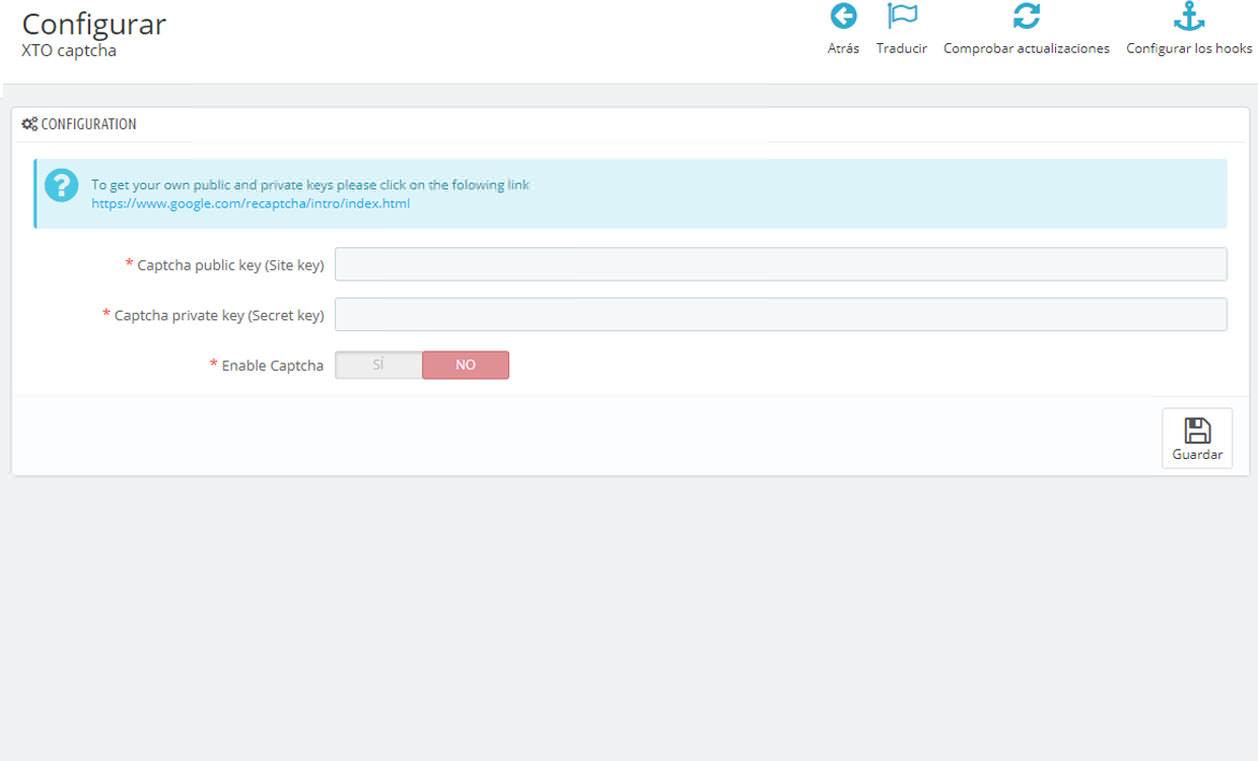This screenshot has height=761, width=1258.
Task: Click the Comprobar actualizaciones text label
Action: [x=1026, y=47]
